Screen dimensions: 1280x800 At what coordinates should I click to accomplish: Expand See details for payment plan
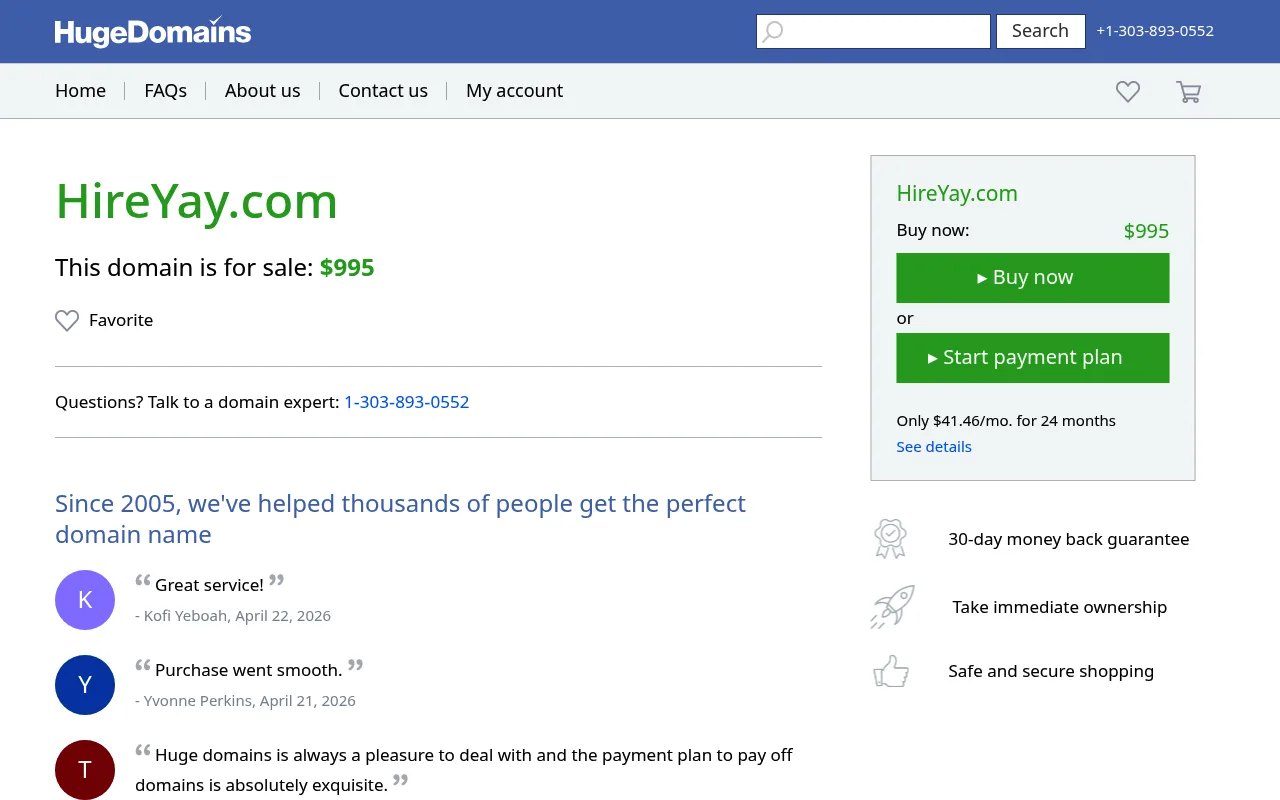pyautogui.click(x=933, y=447)
